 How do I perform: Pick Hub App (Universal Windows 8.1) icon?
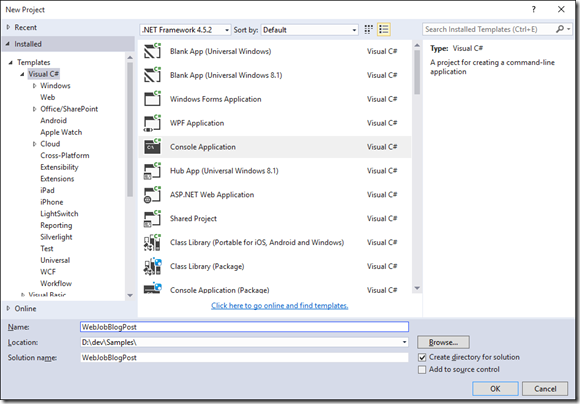pyautogui.click(x=152, y=171)
